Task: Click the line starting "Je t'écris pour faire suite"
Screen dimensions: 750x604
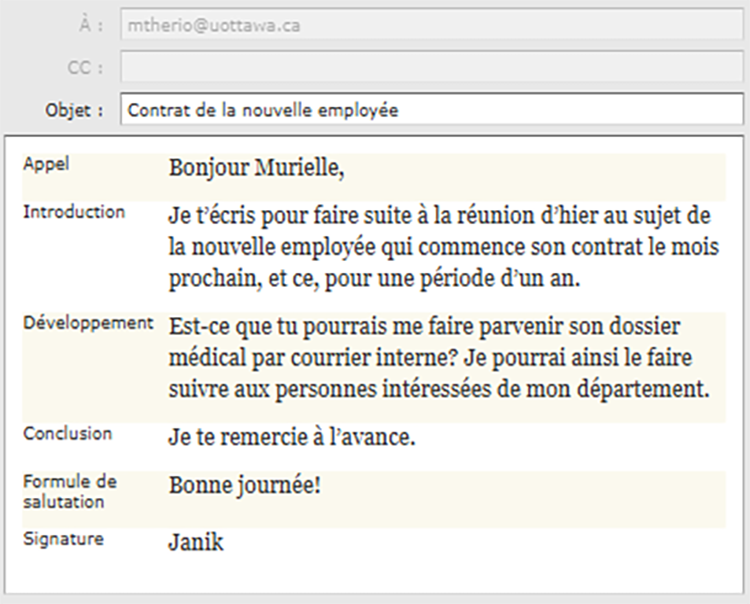Action: tap(439, 216)
